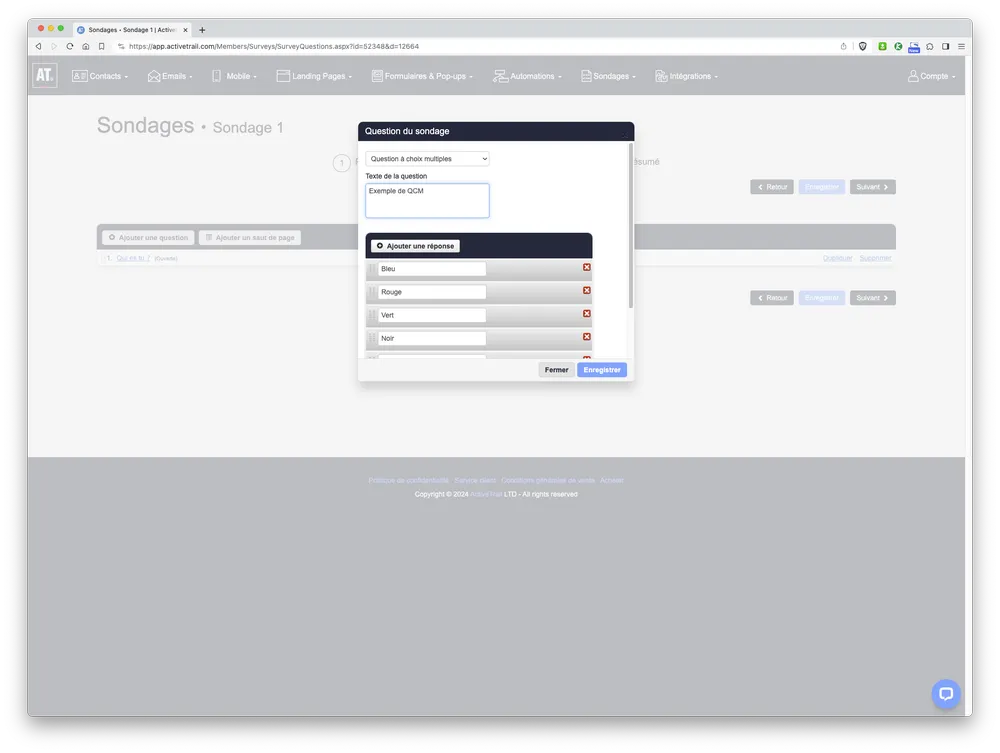Click the browser reload icon
Image resolution: width=1000 pixels, height=753 pixels.
pyautogui.click(x=69, y=45)
